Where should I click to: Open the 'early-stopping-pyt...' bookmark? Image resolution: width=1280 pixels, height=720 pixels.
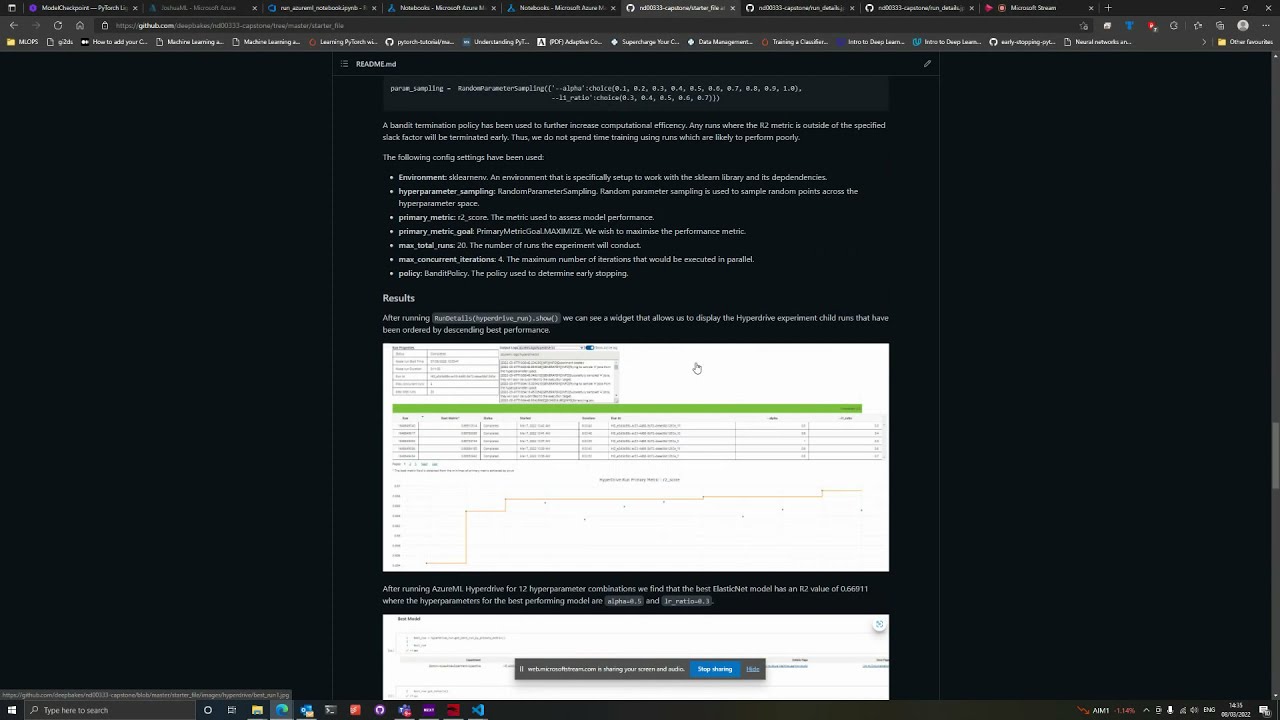(x=1022, y=42)
